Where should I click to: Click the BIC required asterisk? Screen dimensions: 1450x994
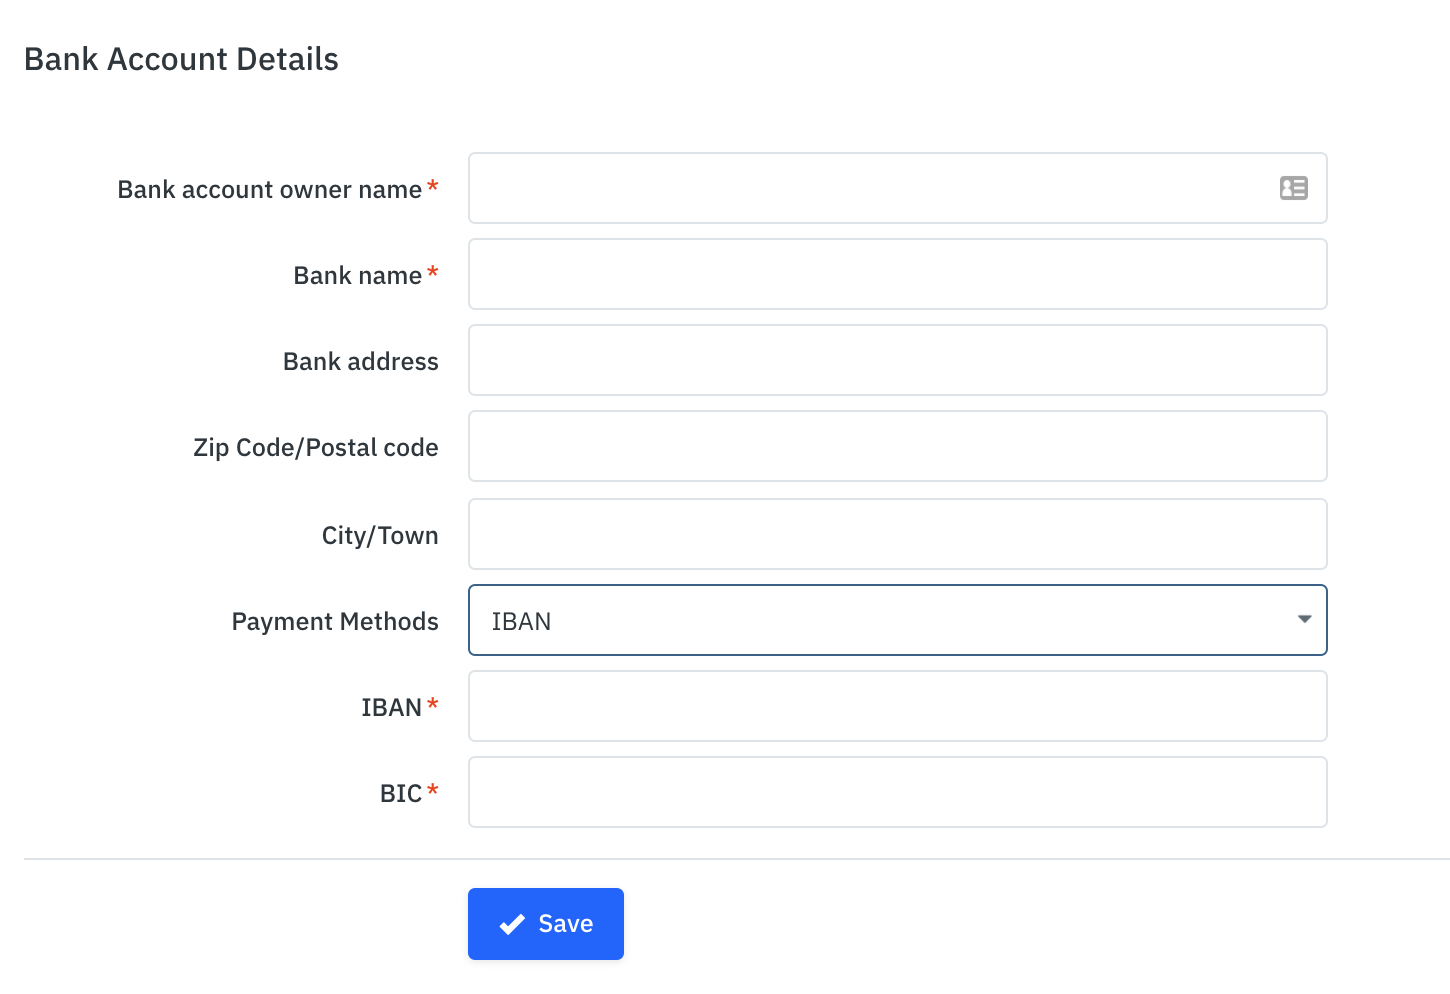[x=433, y=790]
